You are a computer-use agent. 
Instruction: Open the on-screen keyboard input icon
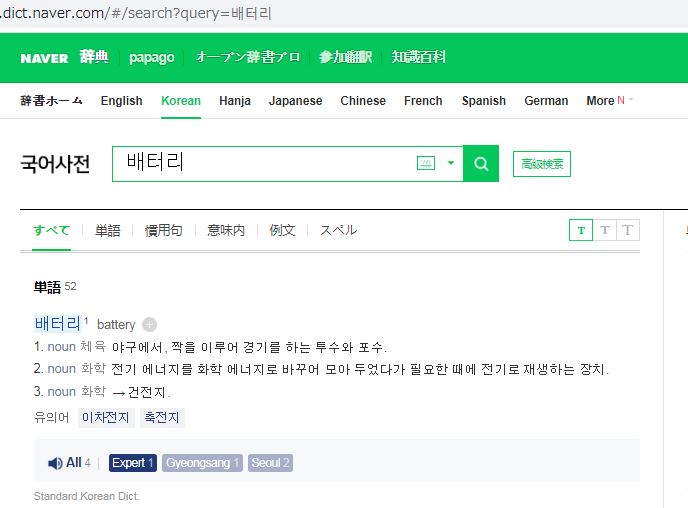426,164
